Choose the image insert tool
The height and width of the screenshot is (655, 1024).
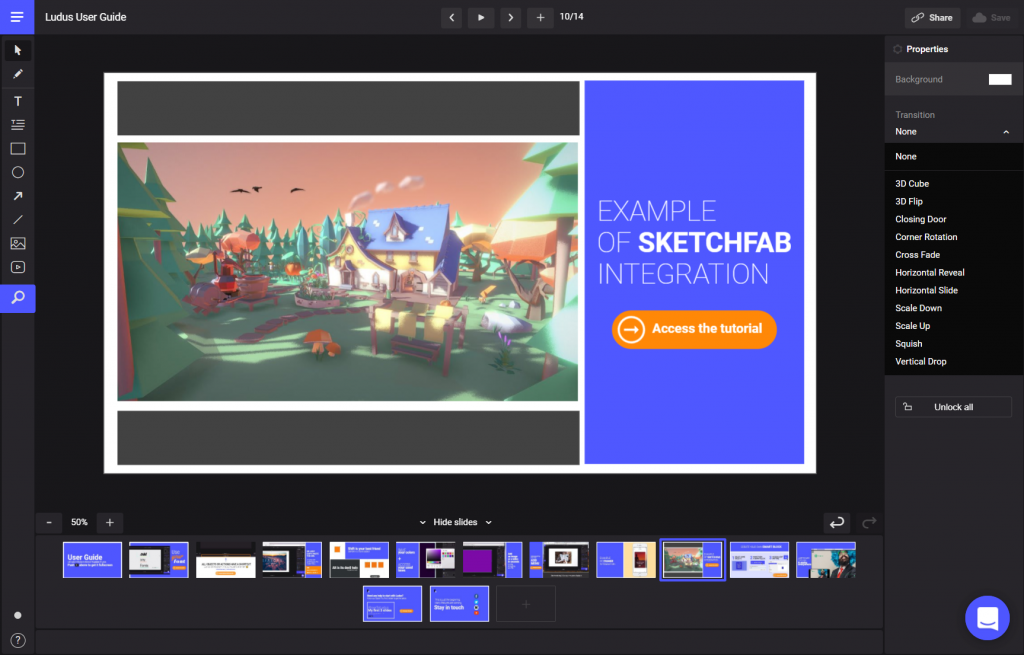(x=17, y=243)
